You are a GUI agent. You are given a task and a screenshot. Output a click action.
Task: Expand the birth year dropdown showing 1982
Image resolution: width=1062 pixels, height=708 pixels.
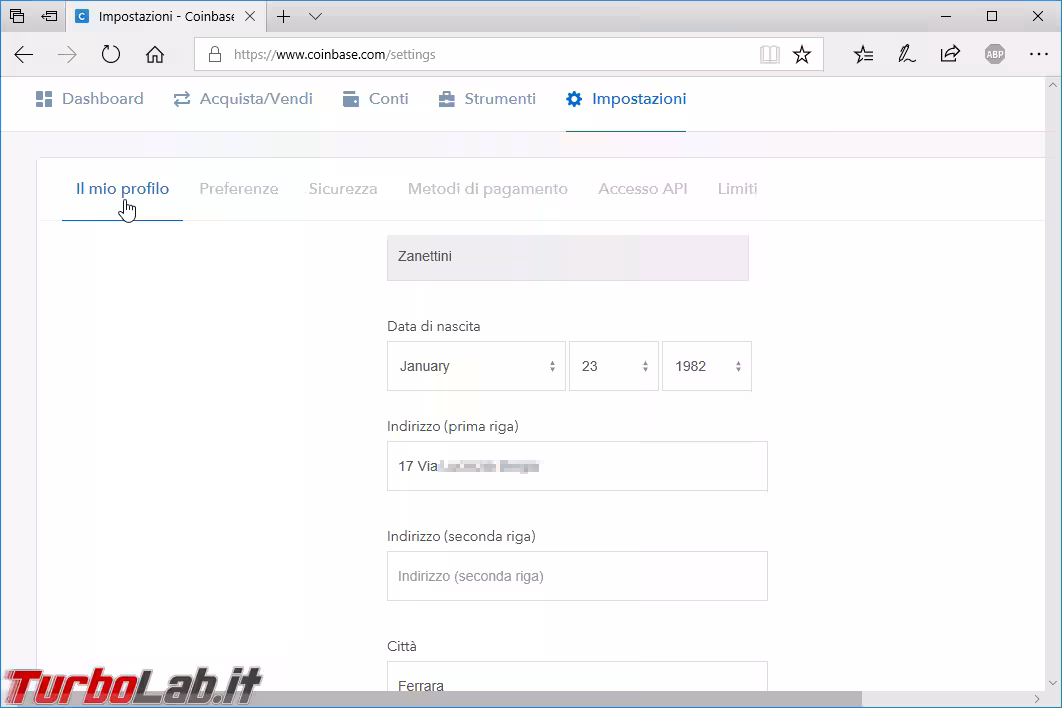[706, 366]
